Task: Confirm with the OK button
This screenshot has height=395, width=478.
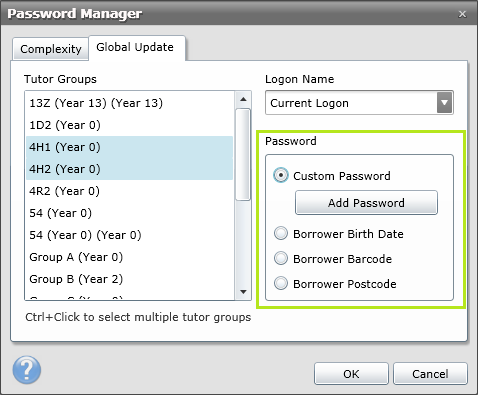Action: pos(351,374)
